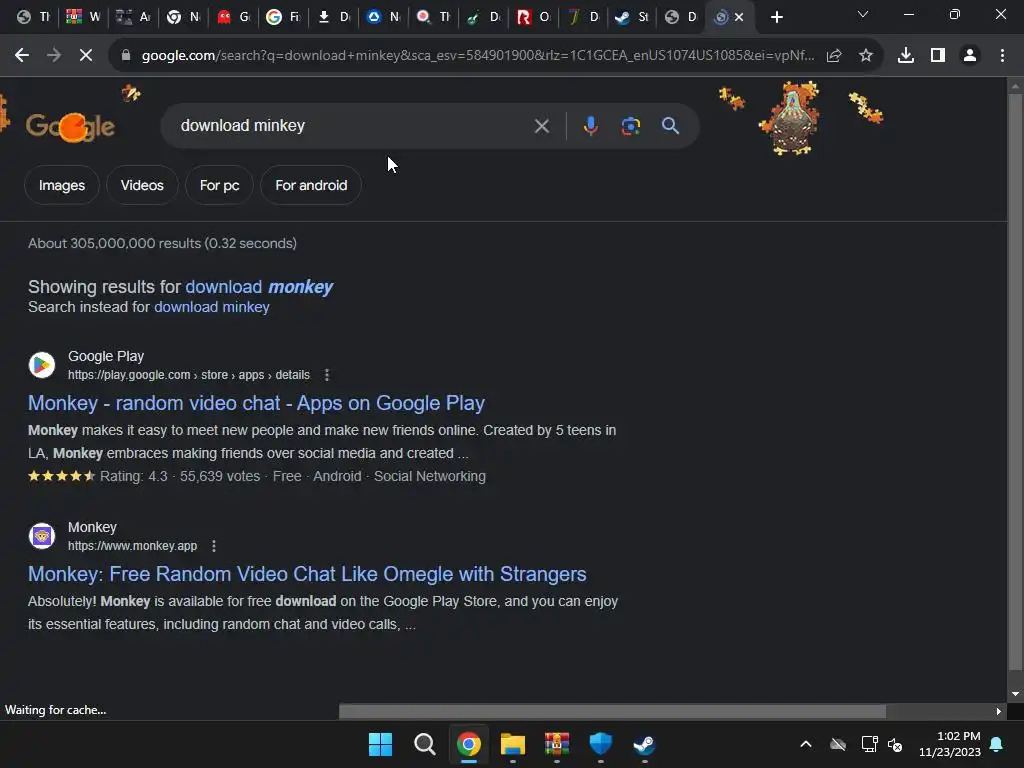Image resolution: width=1024 pixels, height=768 pixels.
Task: Click the Monkey site favicon
Action: pyautogui.click(x=42, y=536)
